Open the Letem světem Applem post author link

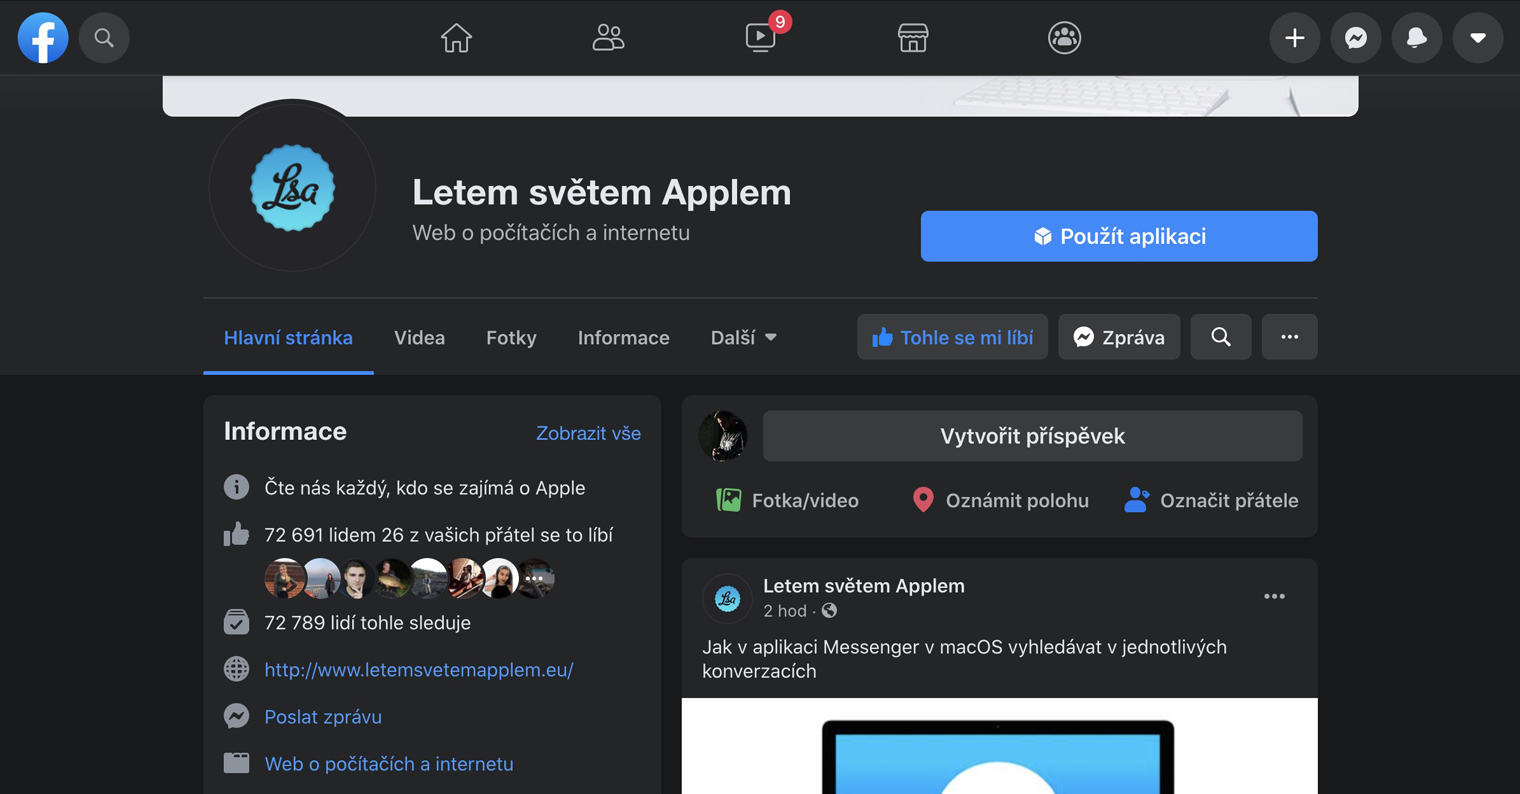[x=864, y=586]
